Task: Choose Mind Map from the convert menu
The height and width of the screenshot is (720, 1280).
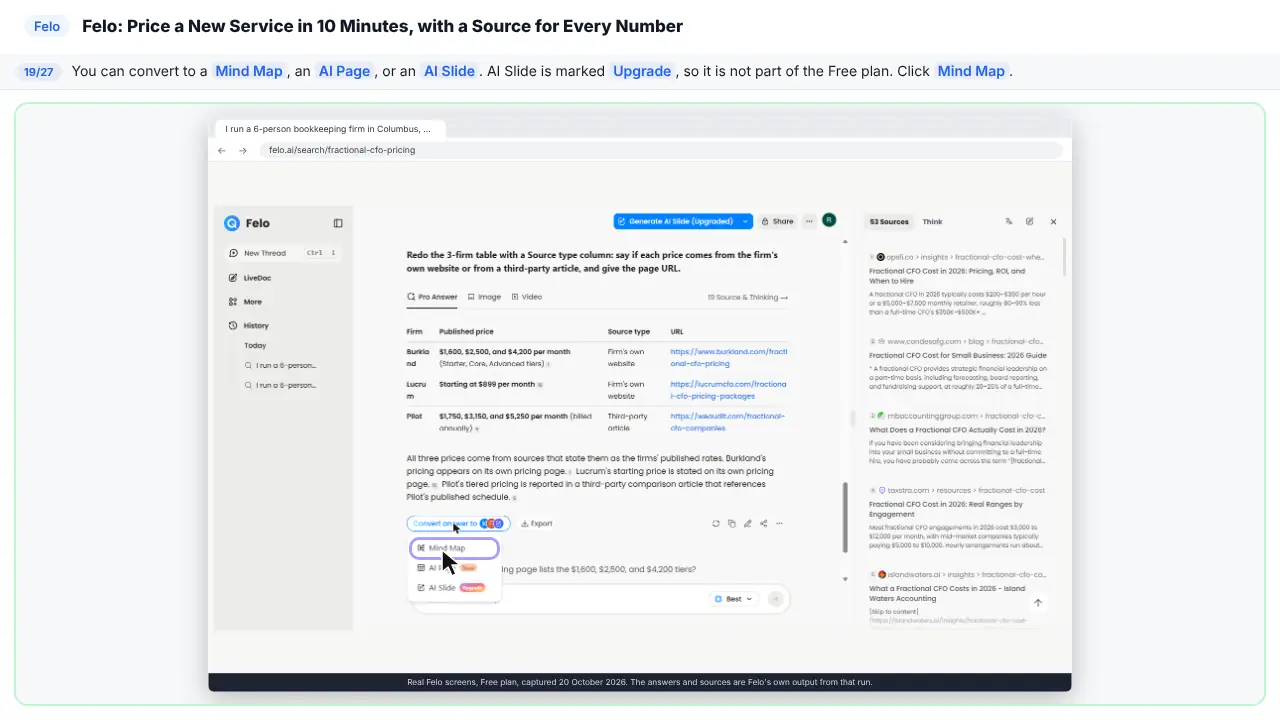Action: tap(454, 548)
